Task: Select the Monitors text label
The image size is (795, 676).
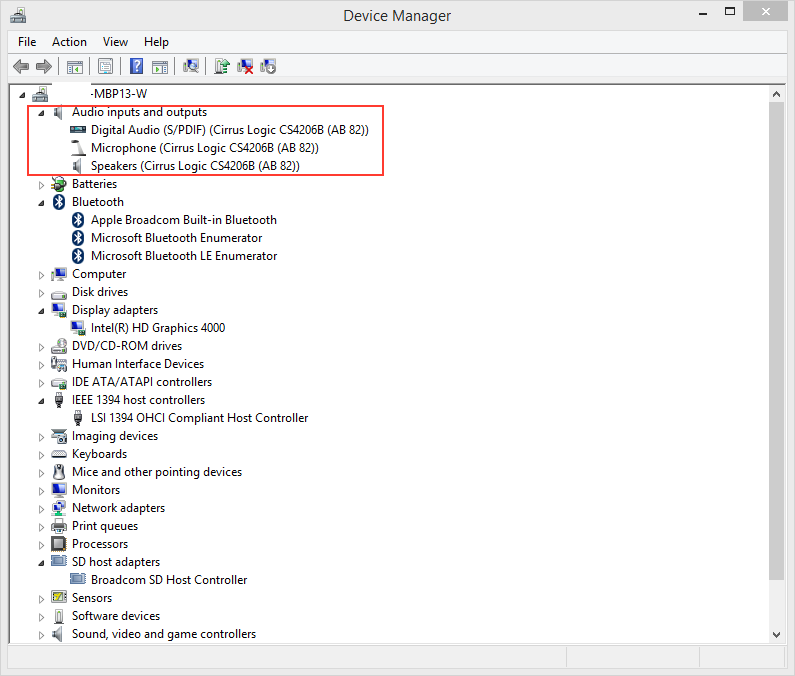Action: click(96, 490)
